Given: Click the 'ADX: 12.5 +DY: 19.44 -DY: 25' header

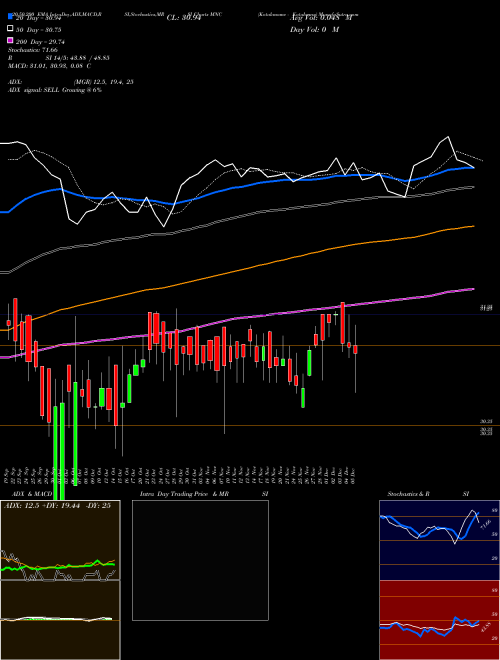Looking at the screenshot, I should 57,506.
